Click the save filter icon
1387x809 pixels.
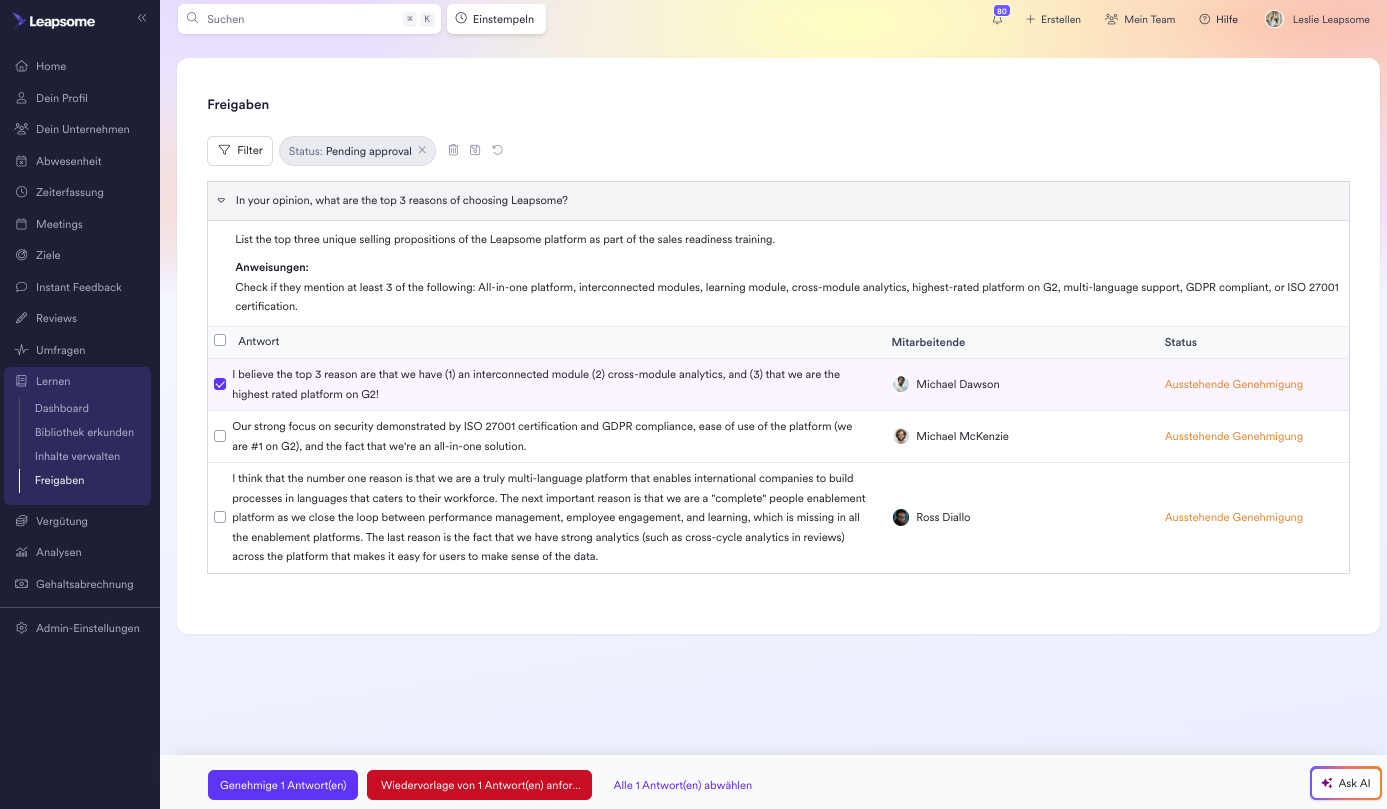475,150
